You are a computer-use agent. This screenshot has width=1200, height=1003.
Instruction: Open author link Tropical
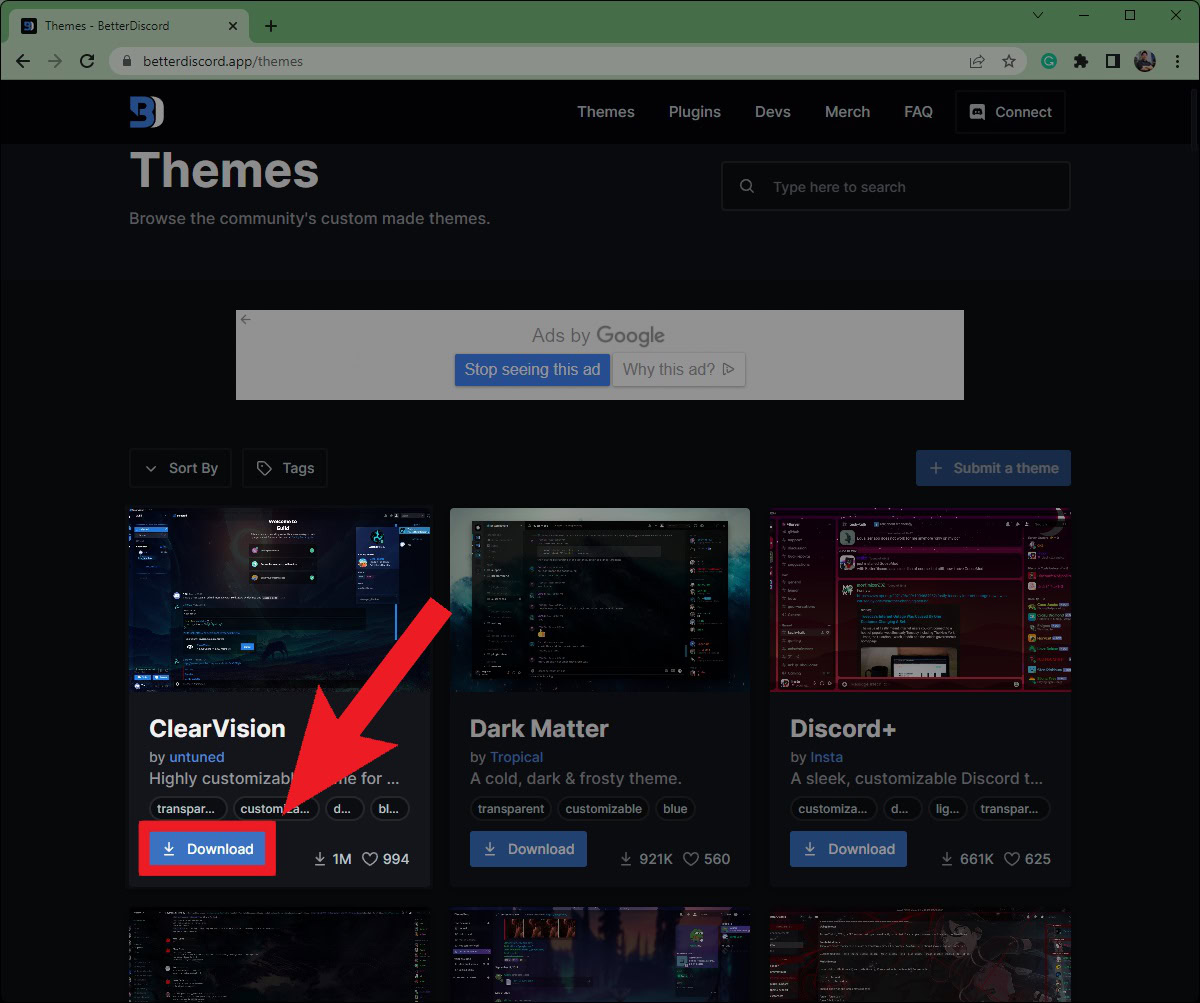tap(517, 757)
